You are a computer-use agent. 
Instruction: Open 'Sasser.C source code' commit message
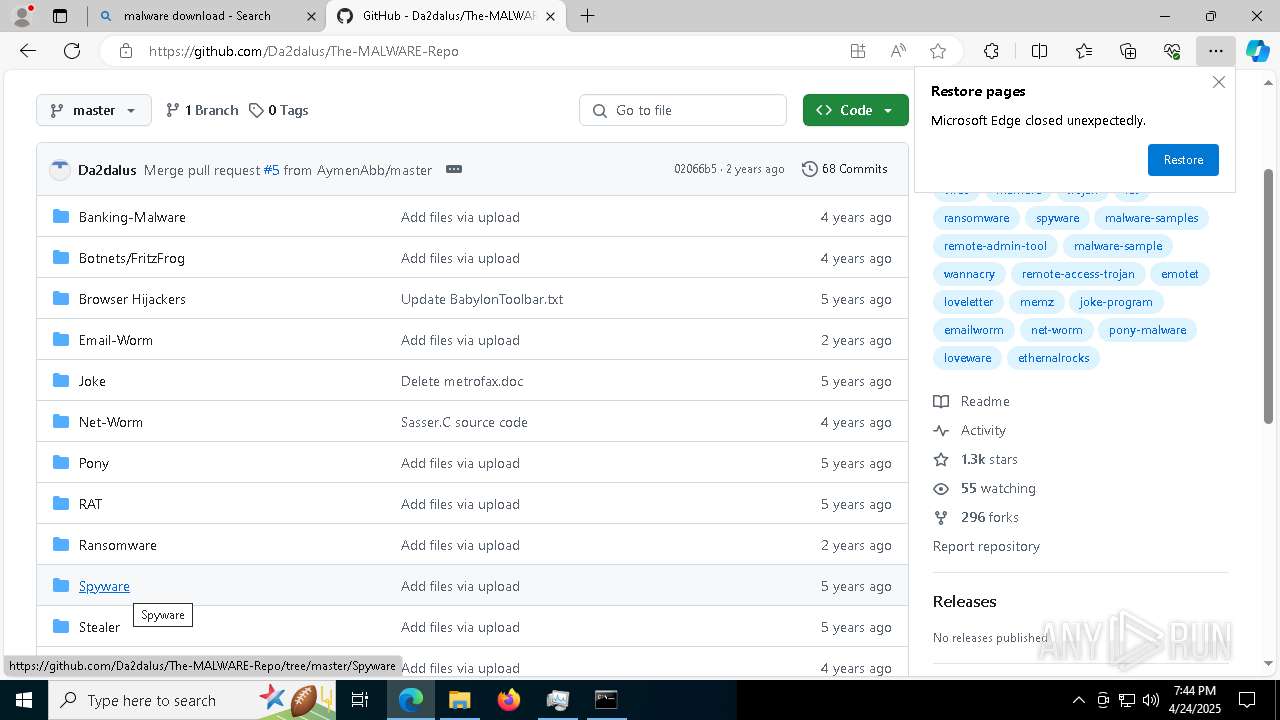point(464,422)
